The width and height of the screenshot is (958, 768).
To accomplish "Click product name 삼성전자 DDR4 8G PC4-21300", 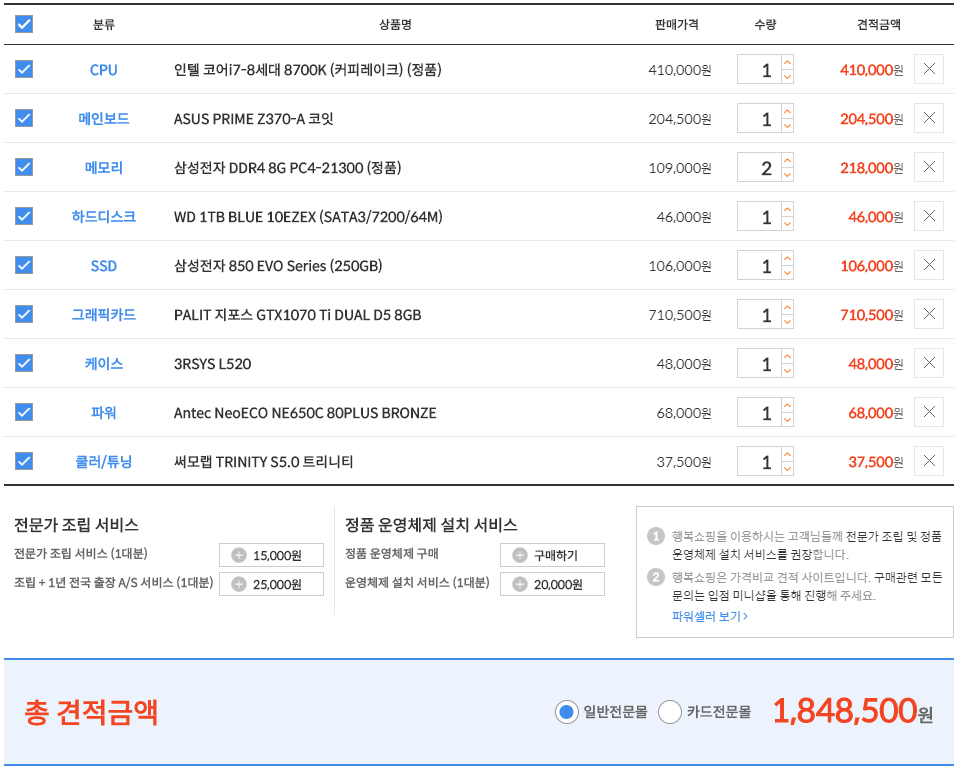I will [287, 167].
